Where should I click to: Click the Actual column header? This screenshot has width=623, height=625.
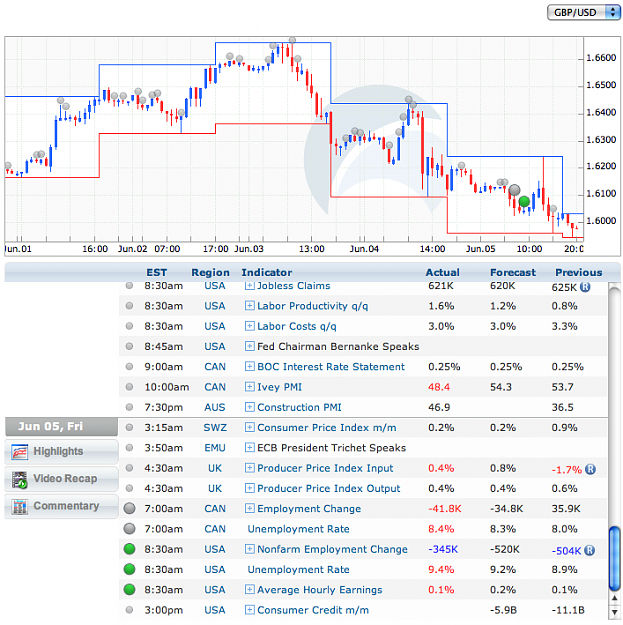[x=442, y=273]
